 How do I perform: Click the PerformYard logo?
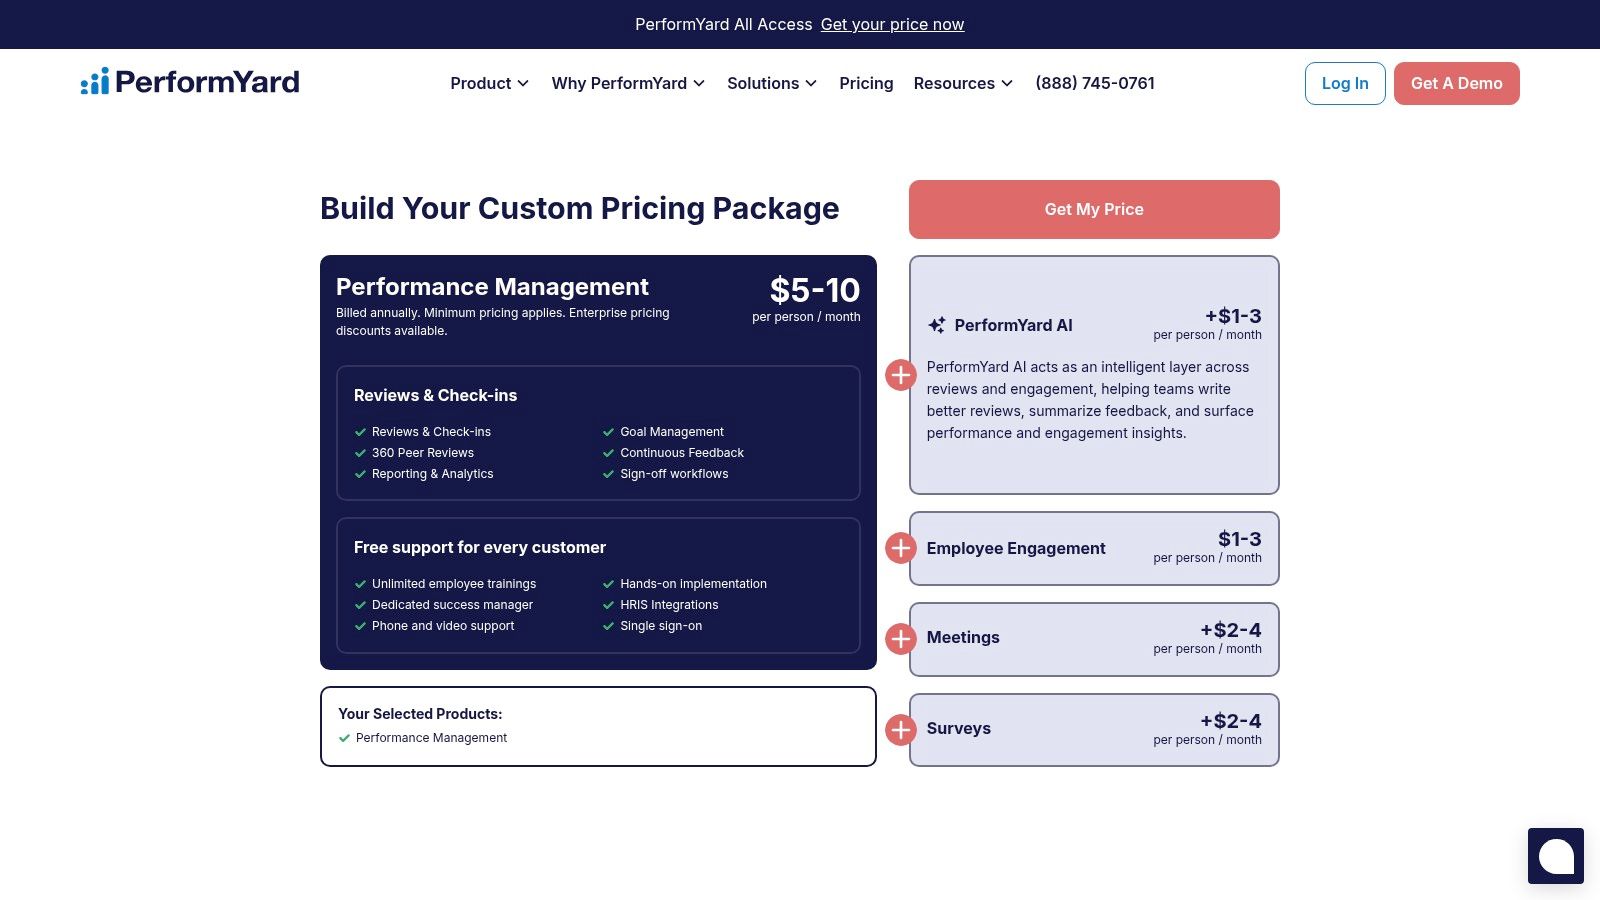point(189,81)
